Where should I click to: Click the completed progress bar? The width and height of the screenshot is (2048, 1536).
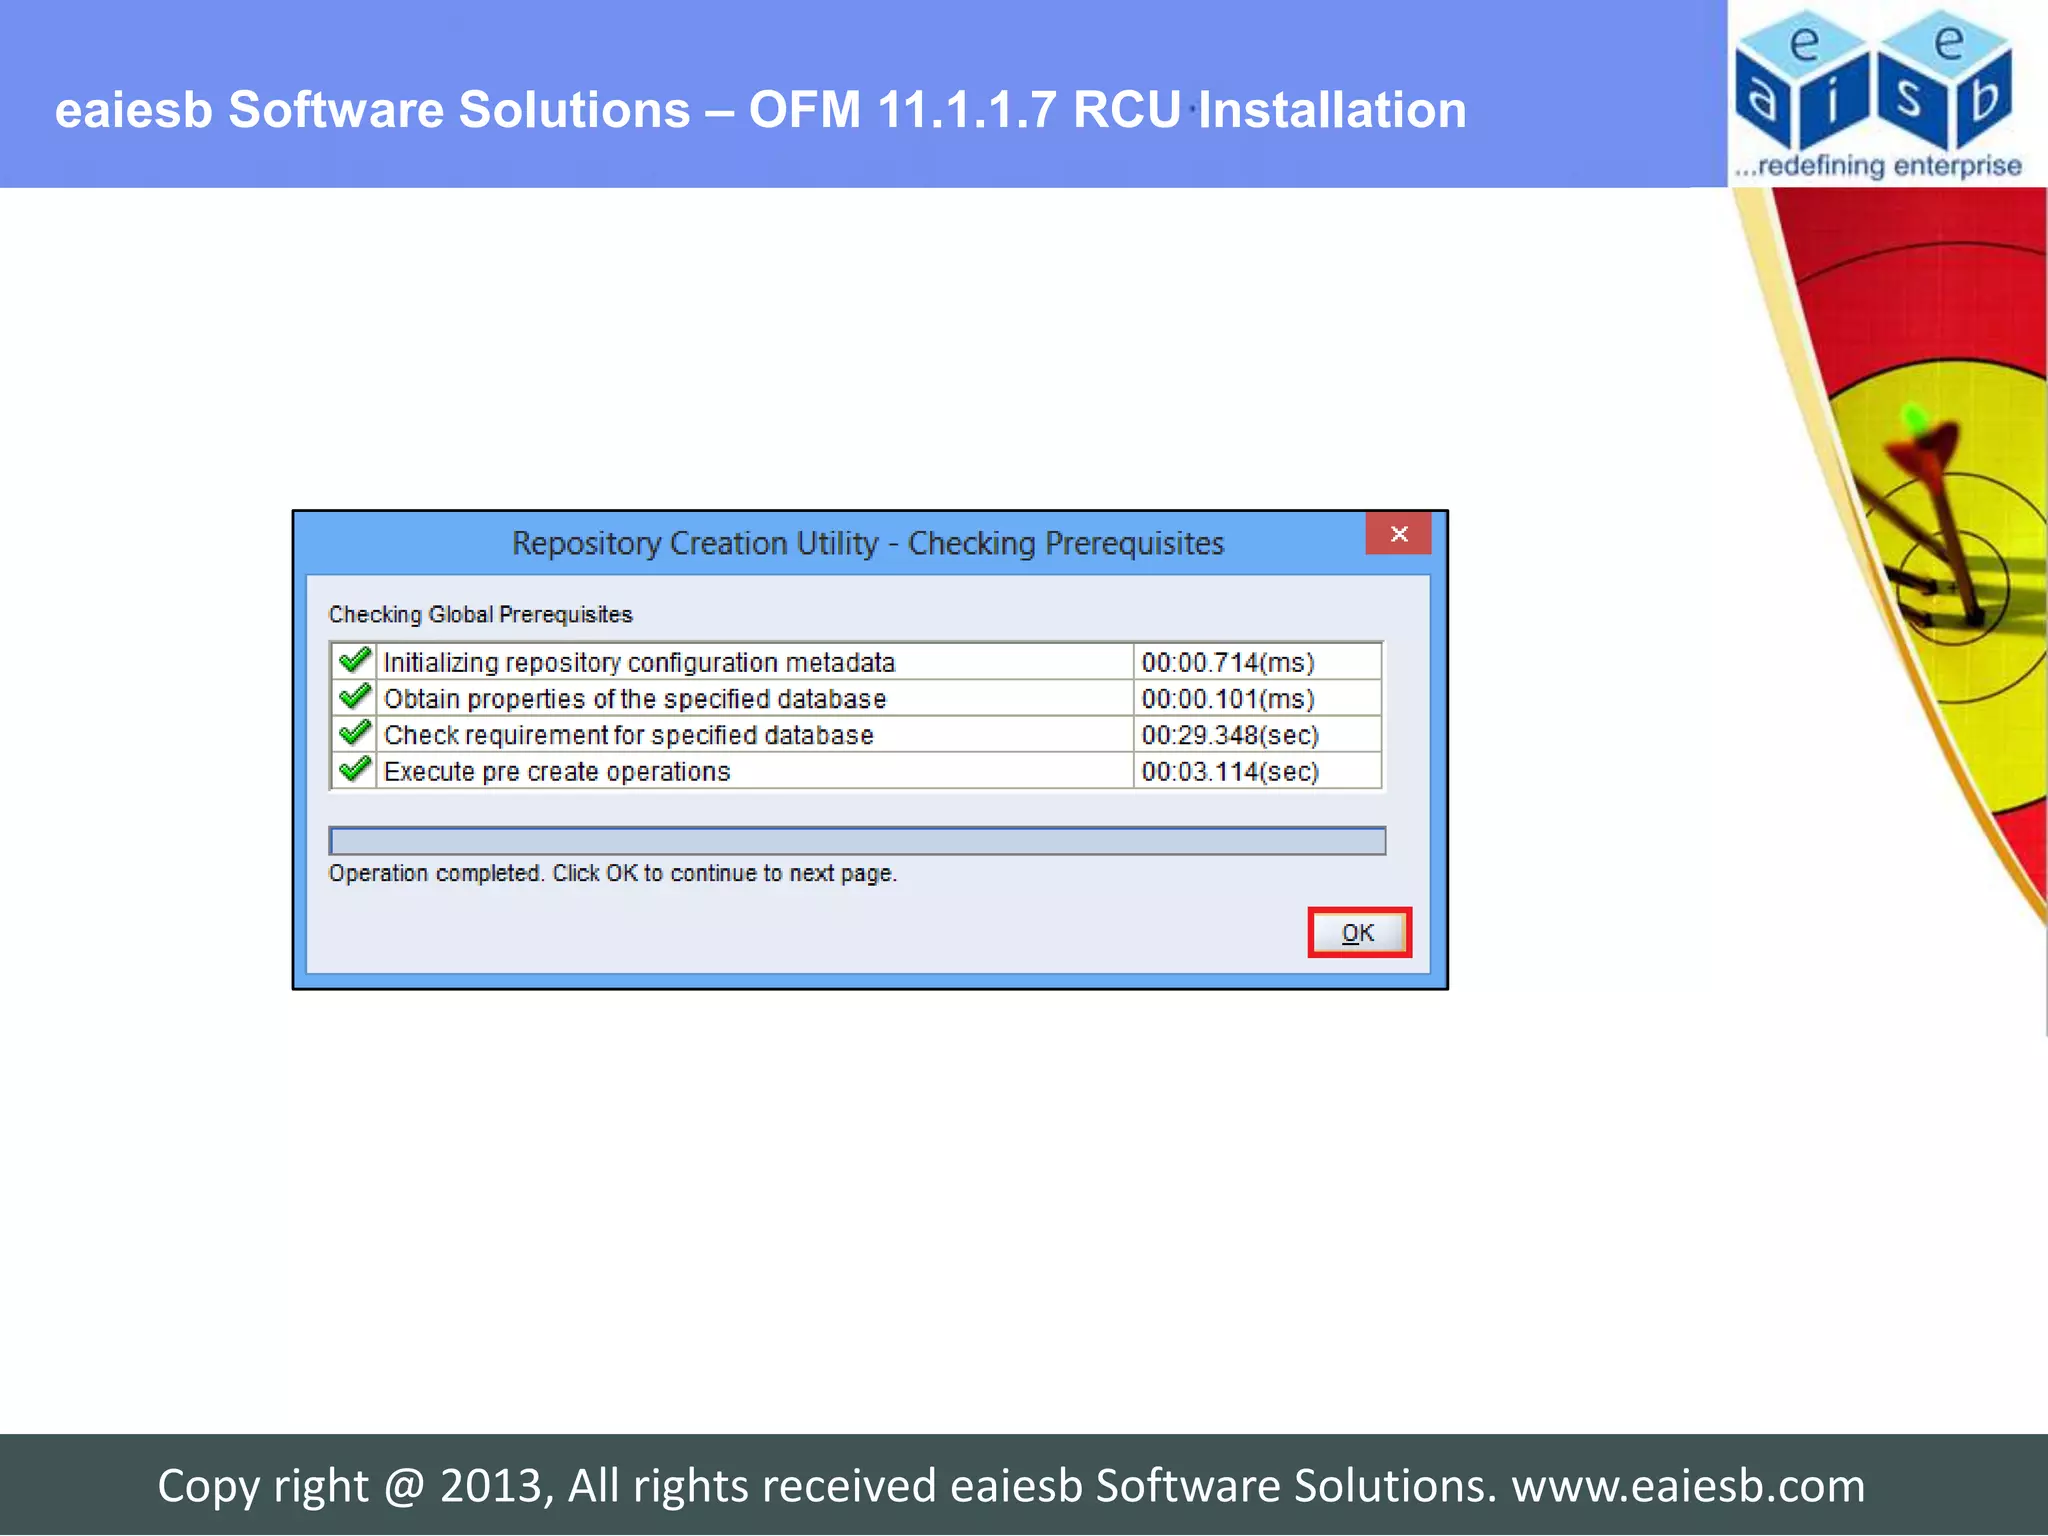point(857,841)
